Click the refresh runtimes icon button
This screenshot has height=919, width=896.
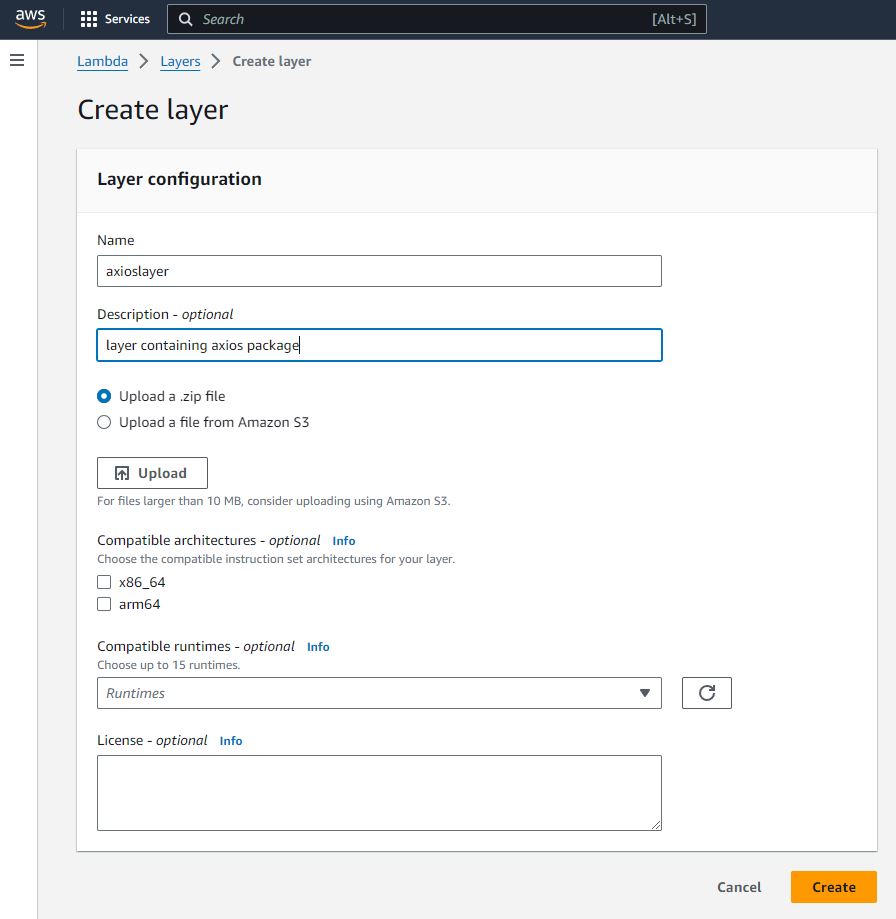coord(707,693)
